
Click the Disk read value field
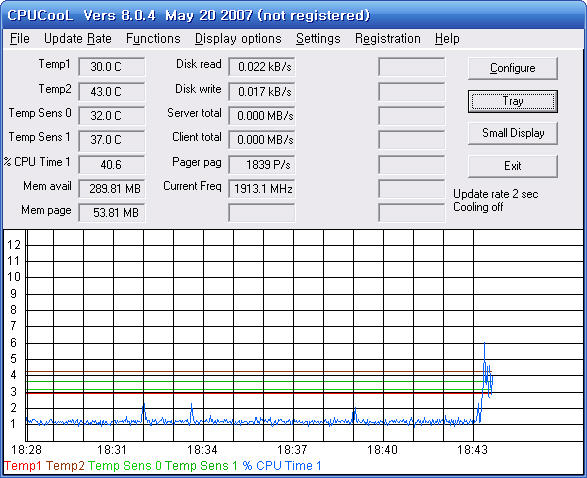[262, 67]
